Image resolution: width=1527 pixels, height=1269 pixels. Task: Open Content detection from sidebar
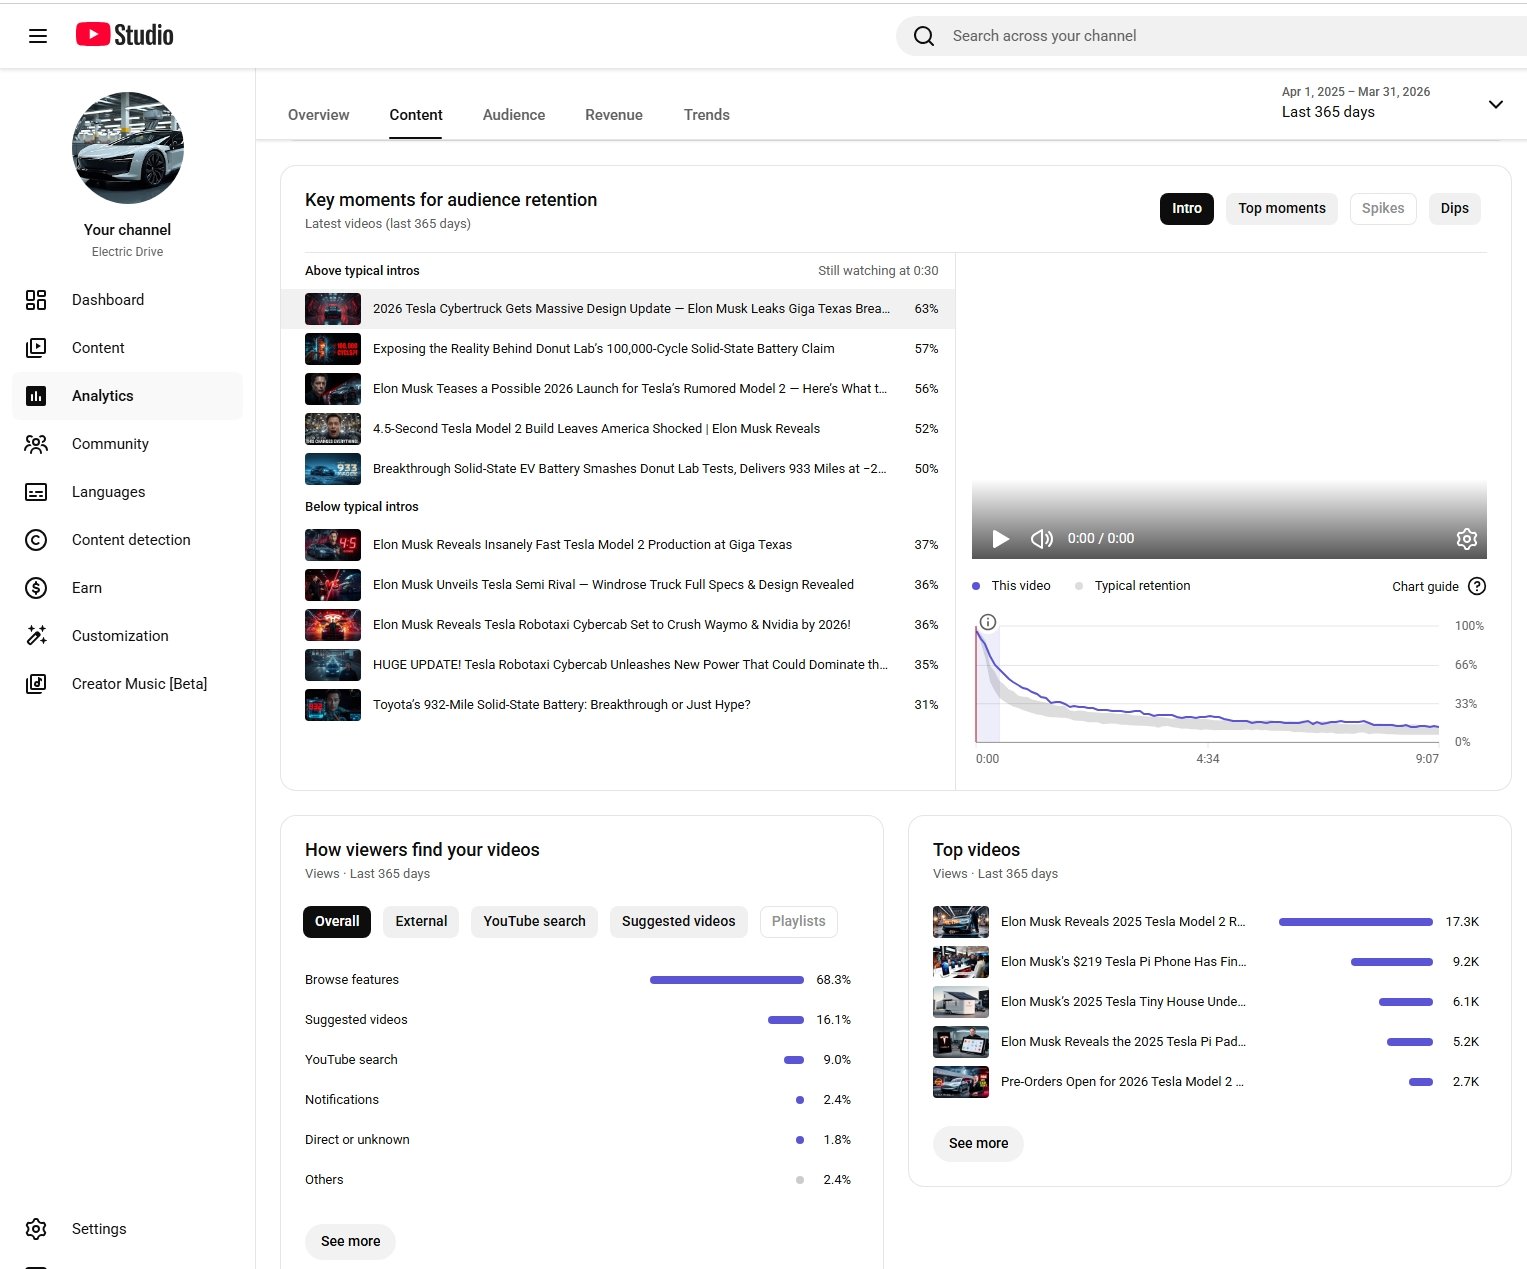[130, 540]
